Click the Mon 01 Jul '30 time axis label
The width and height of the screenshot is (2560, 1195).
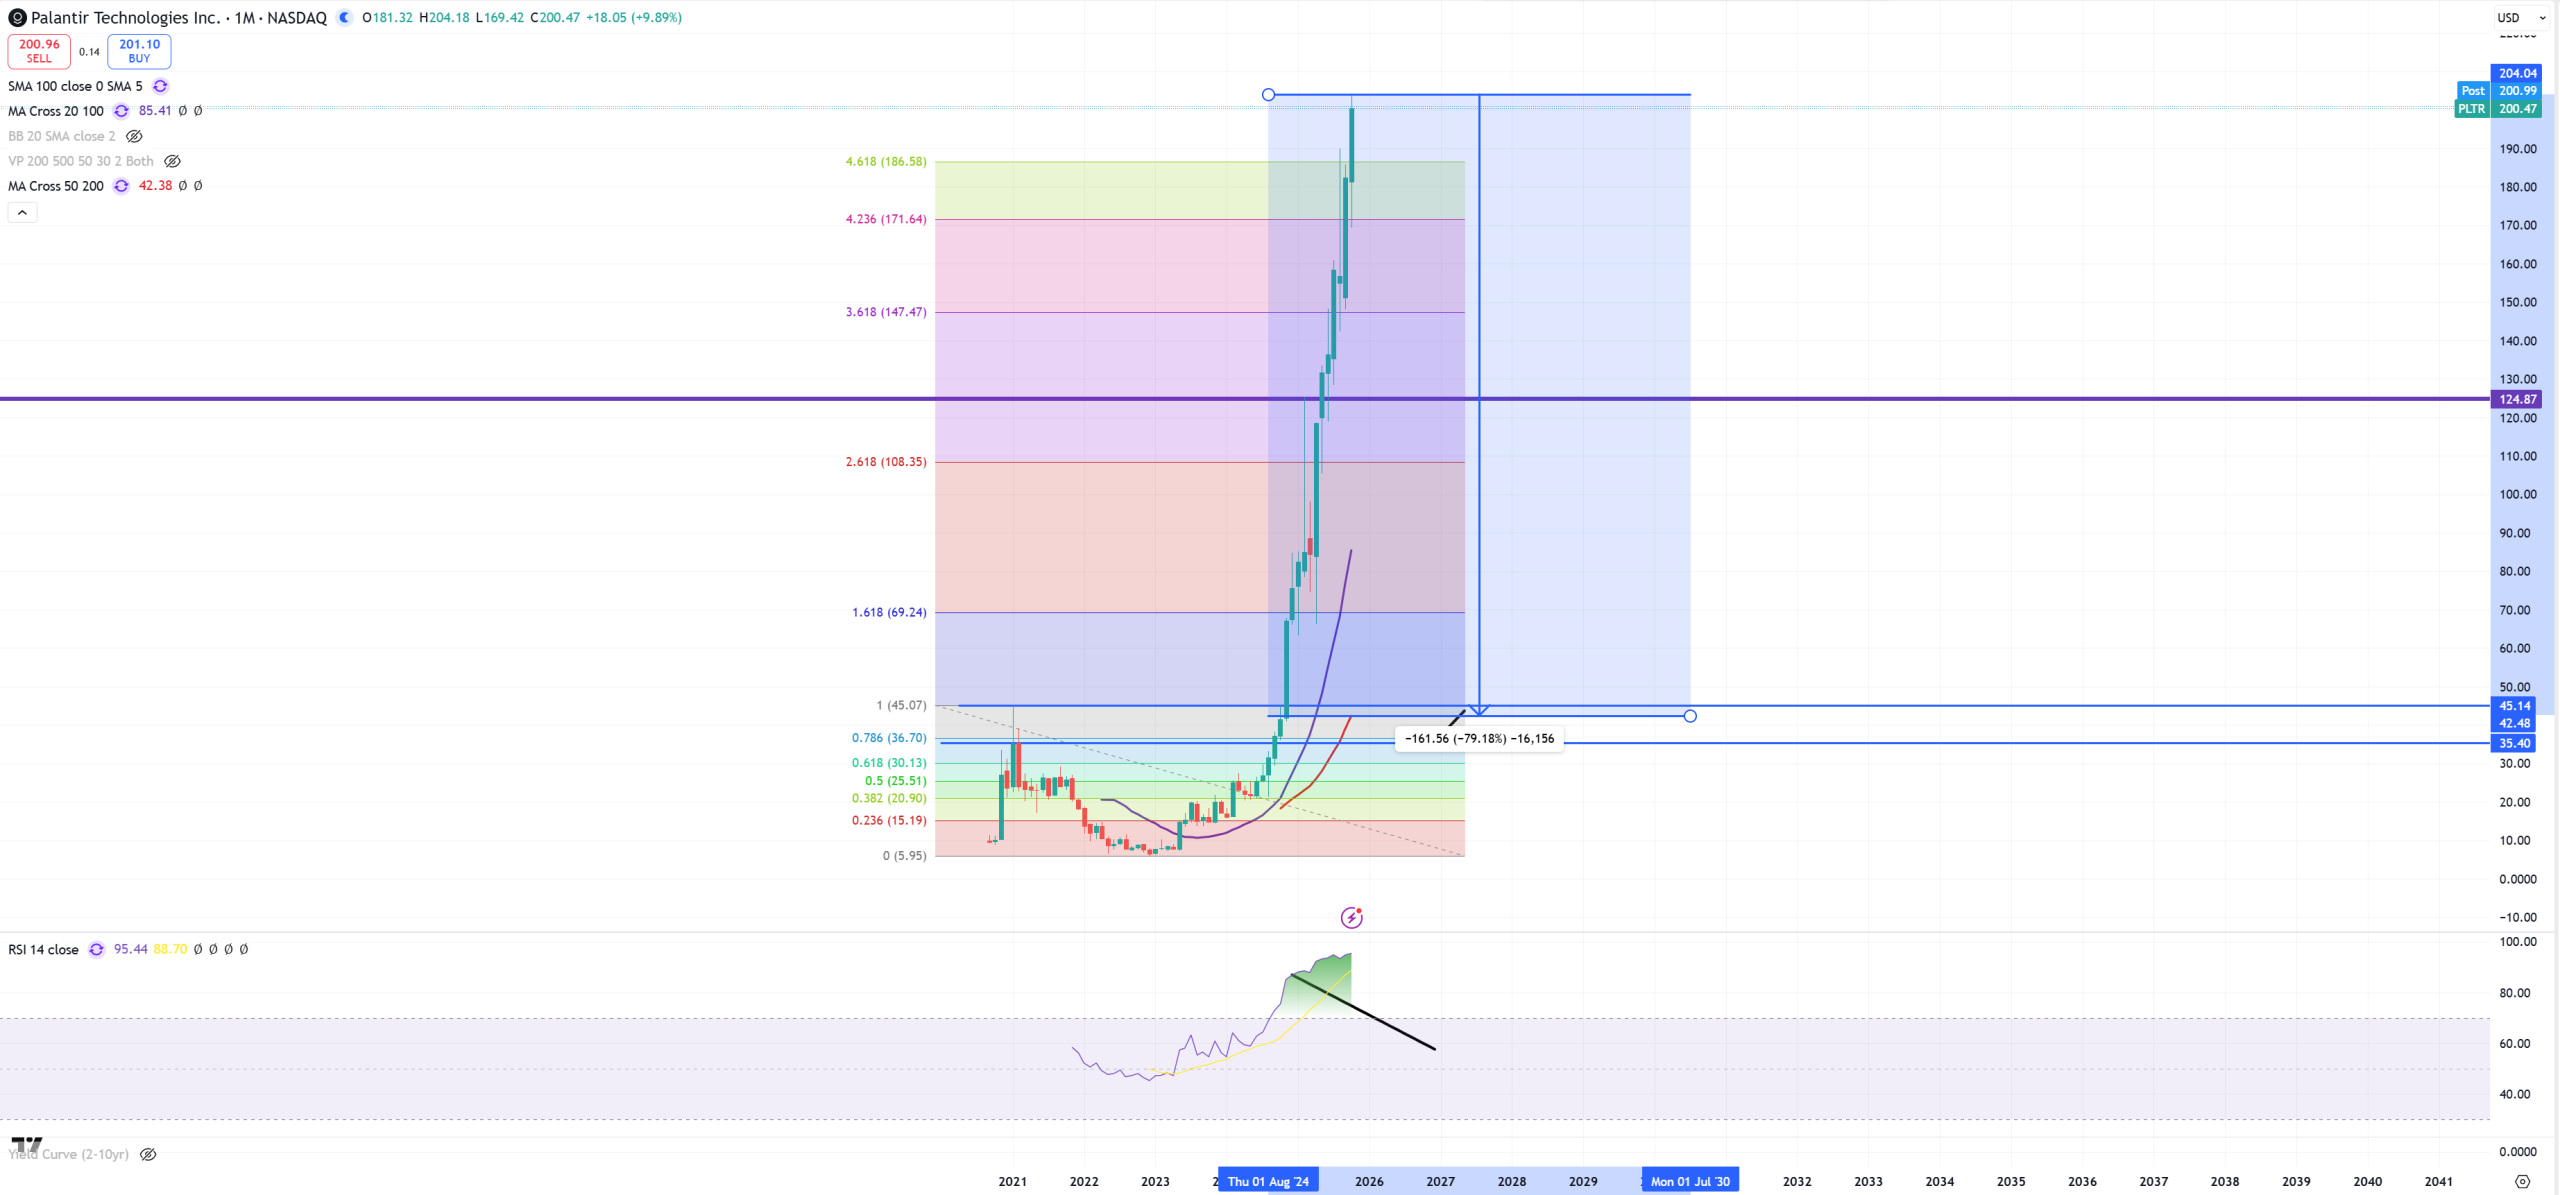pos(1689,1181)
